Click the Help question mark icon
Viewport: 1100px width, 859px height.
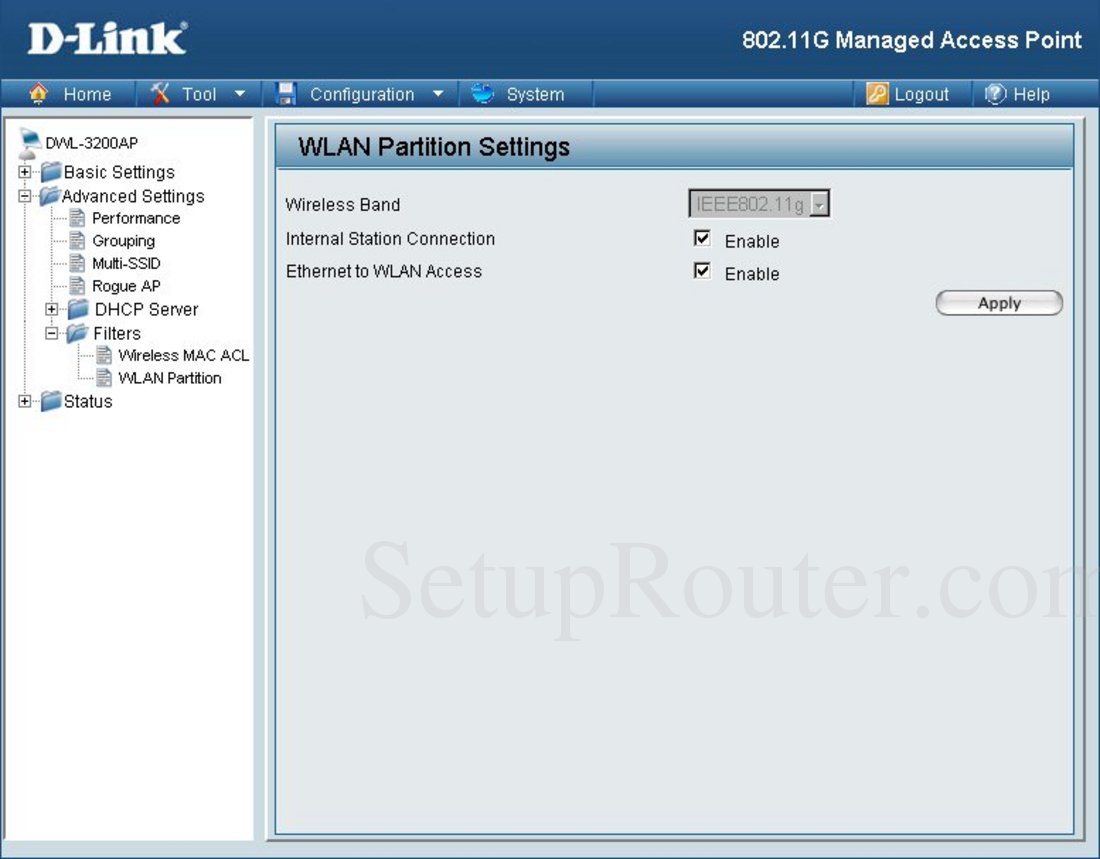[x=995, y=94]
